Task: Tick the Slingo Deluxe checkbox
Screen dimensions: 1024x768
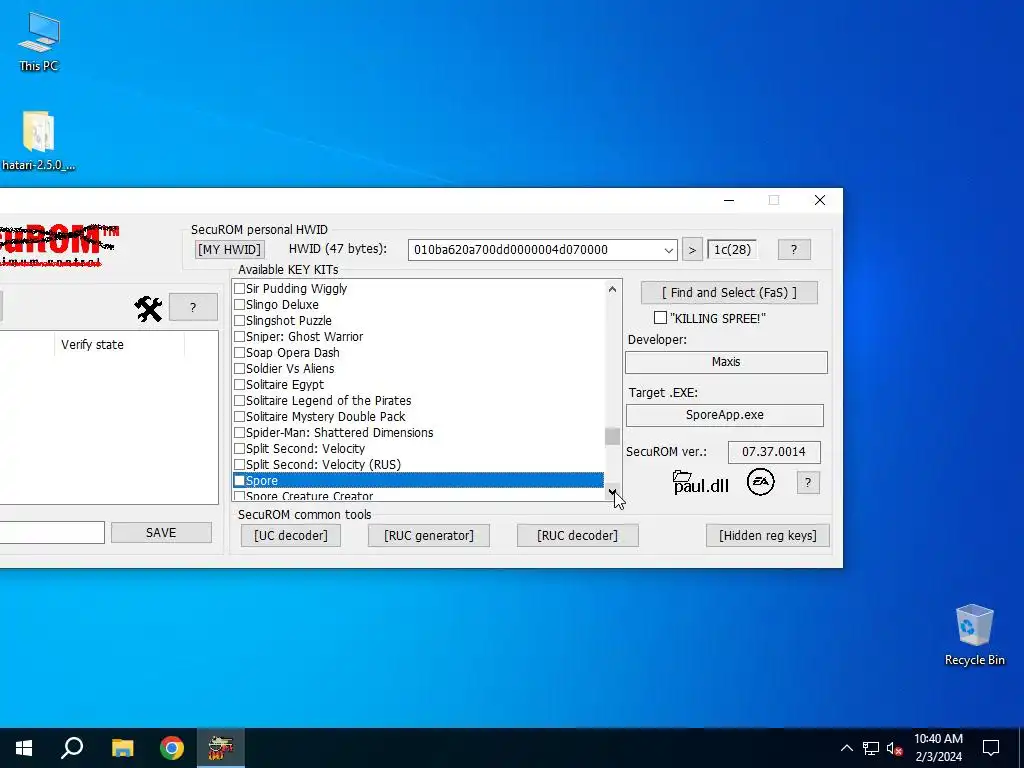Action: pyautogui.click(x=239, y=305)
